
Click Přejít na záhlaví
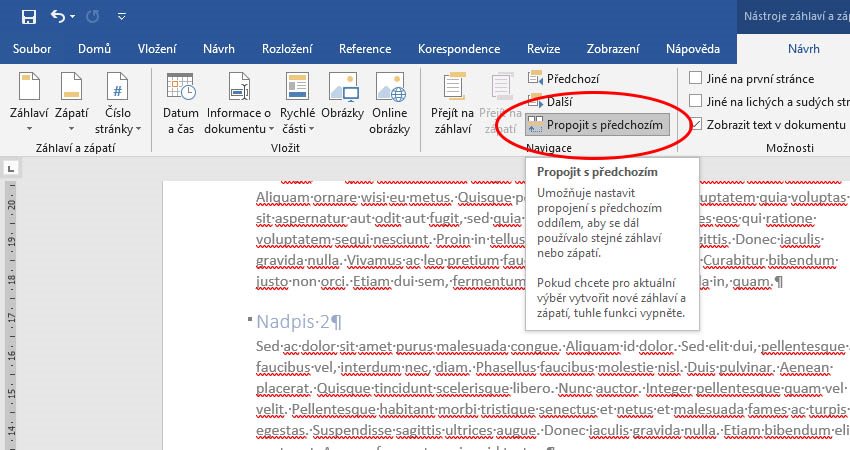tap(452, 103)
